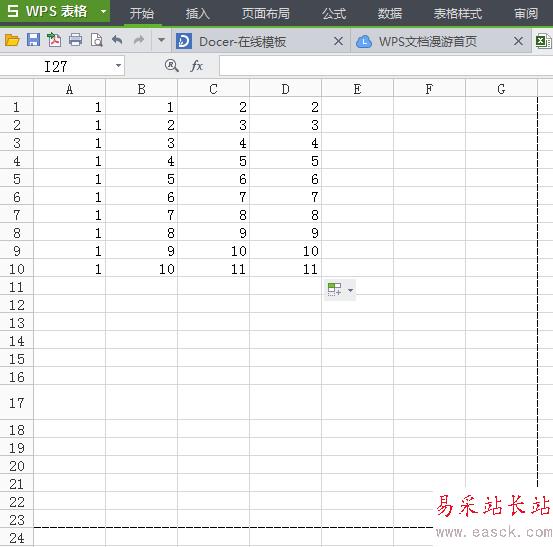Viewport: 553px width, 547px height.
Task: Print the sheet with the printer icon
Action: 75,40
